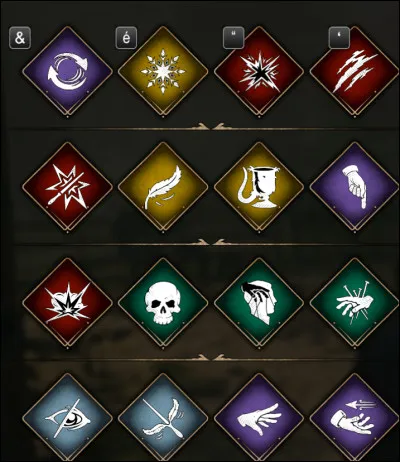Viewport: 400px width, 462px height.
Task: Choose the green skull curse spell
Action: pyautogui.click(x=163, y=303)
